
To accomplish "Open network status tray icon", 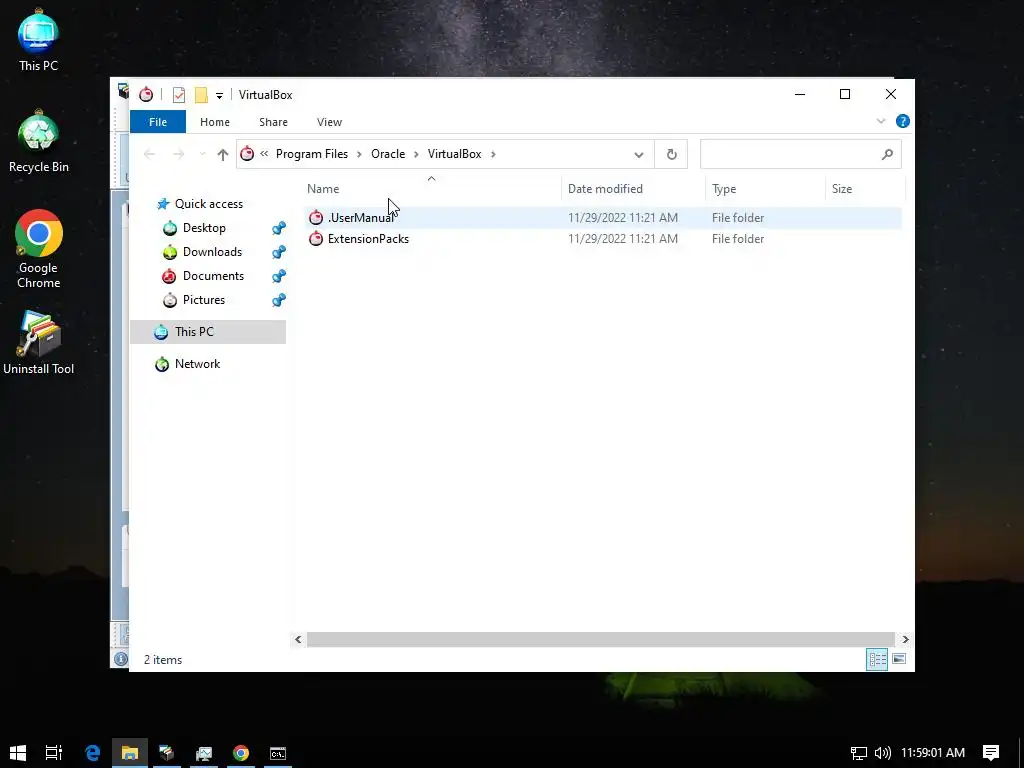I will [859, 753].
